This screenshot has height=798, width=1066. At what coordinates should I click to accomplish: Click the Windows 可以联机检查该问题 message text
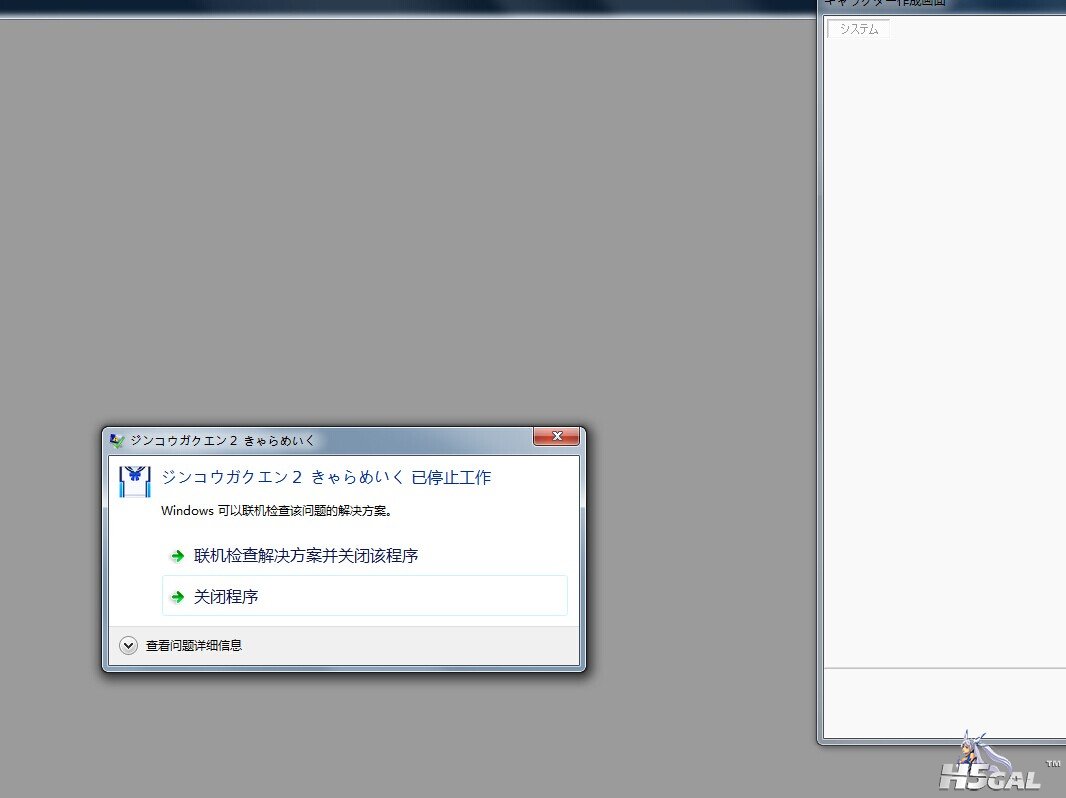[277, 510]
